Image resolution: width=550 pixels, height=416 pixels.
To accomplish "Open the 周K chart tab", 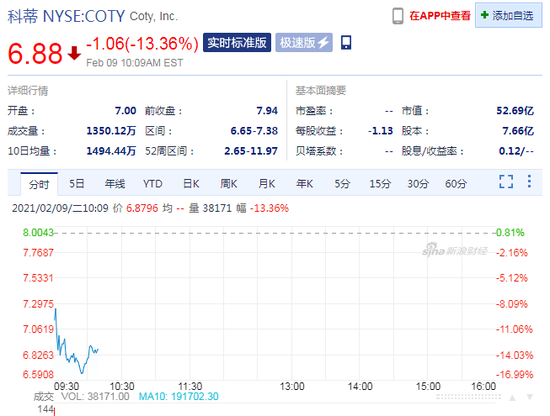I will click(229, 183).
